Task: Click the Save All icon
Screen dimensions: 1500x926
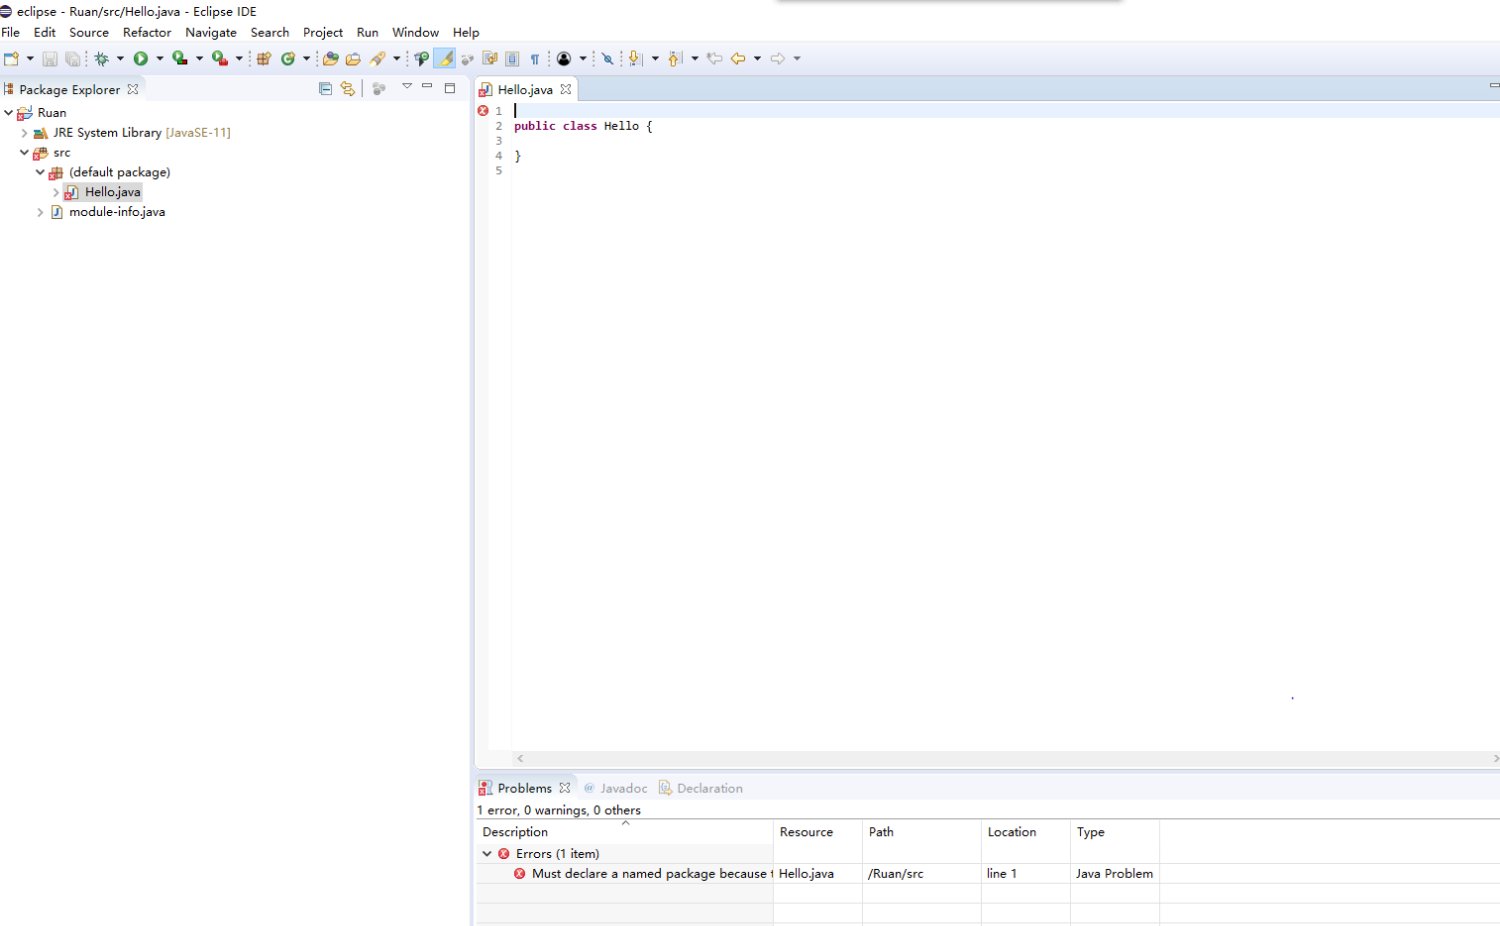Action: [72, 59]
